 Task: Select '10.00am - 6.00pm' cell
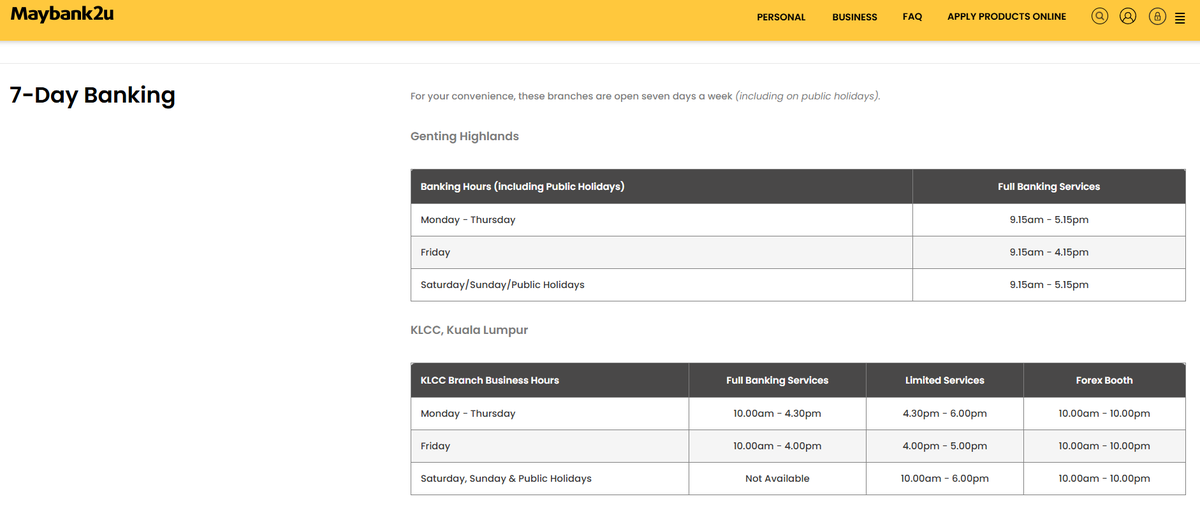944,479
